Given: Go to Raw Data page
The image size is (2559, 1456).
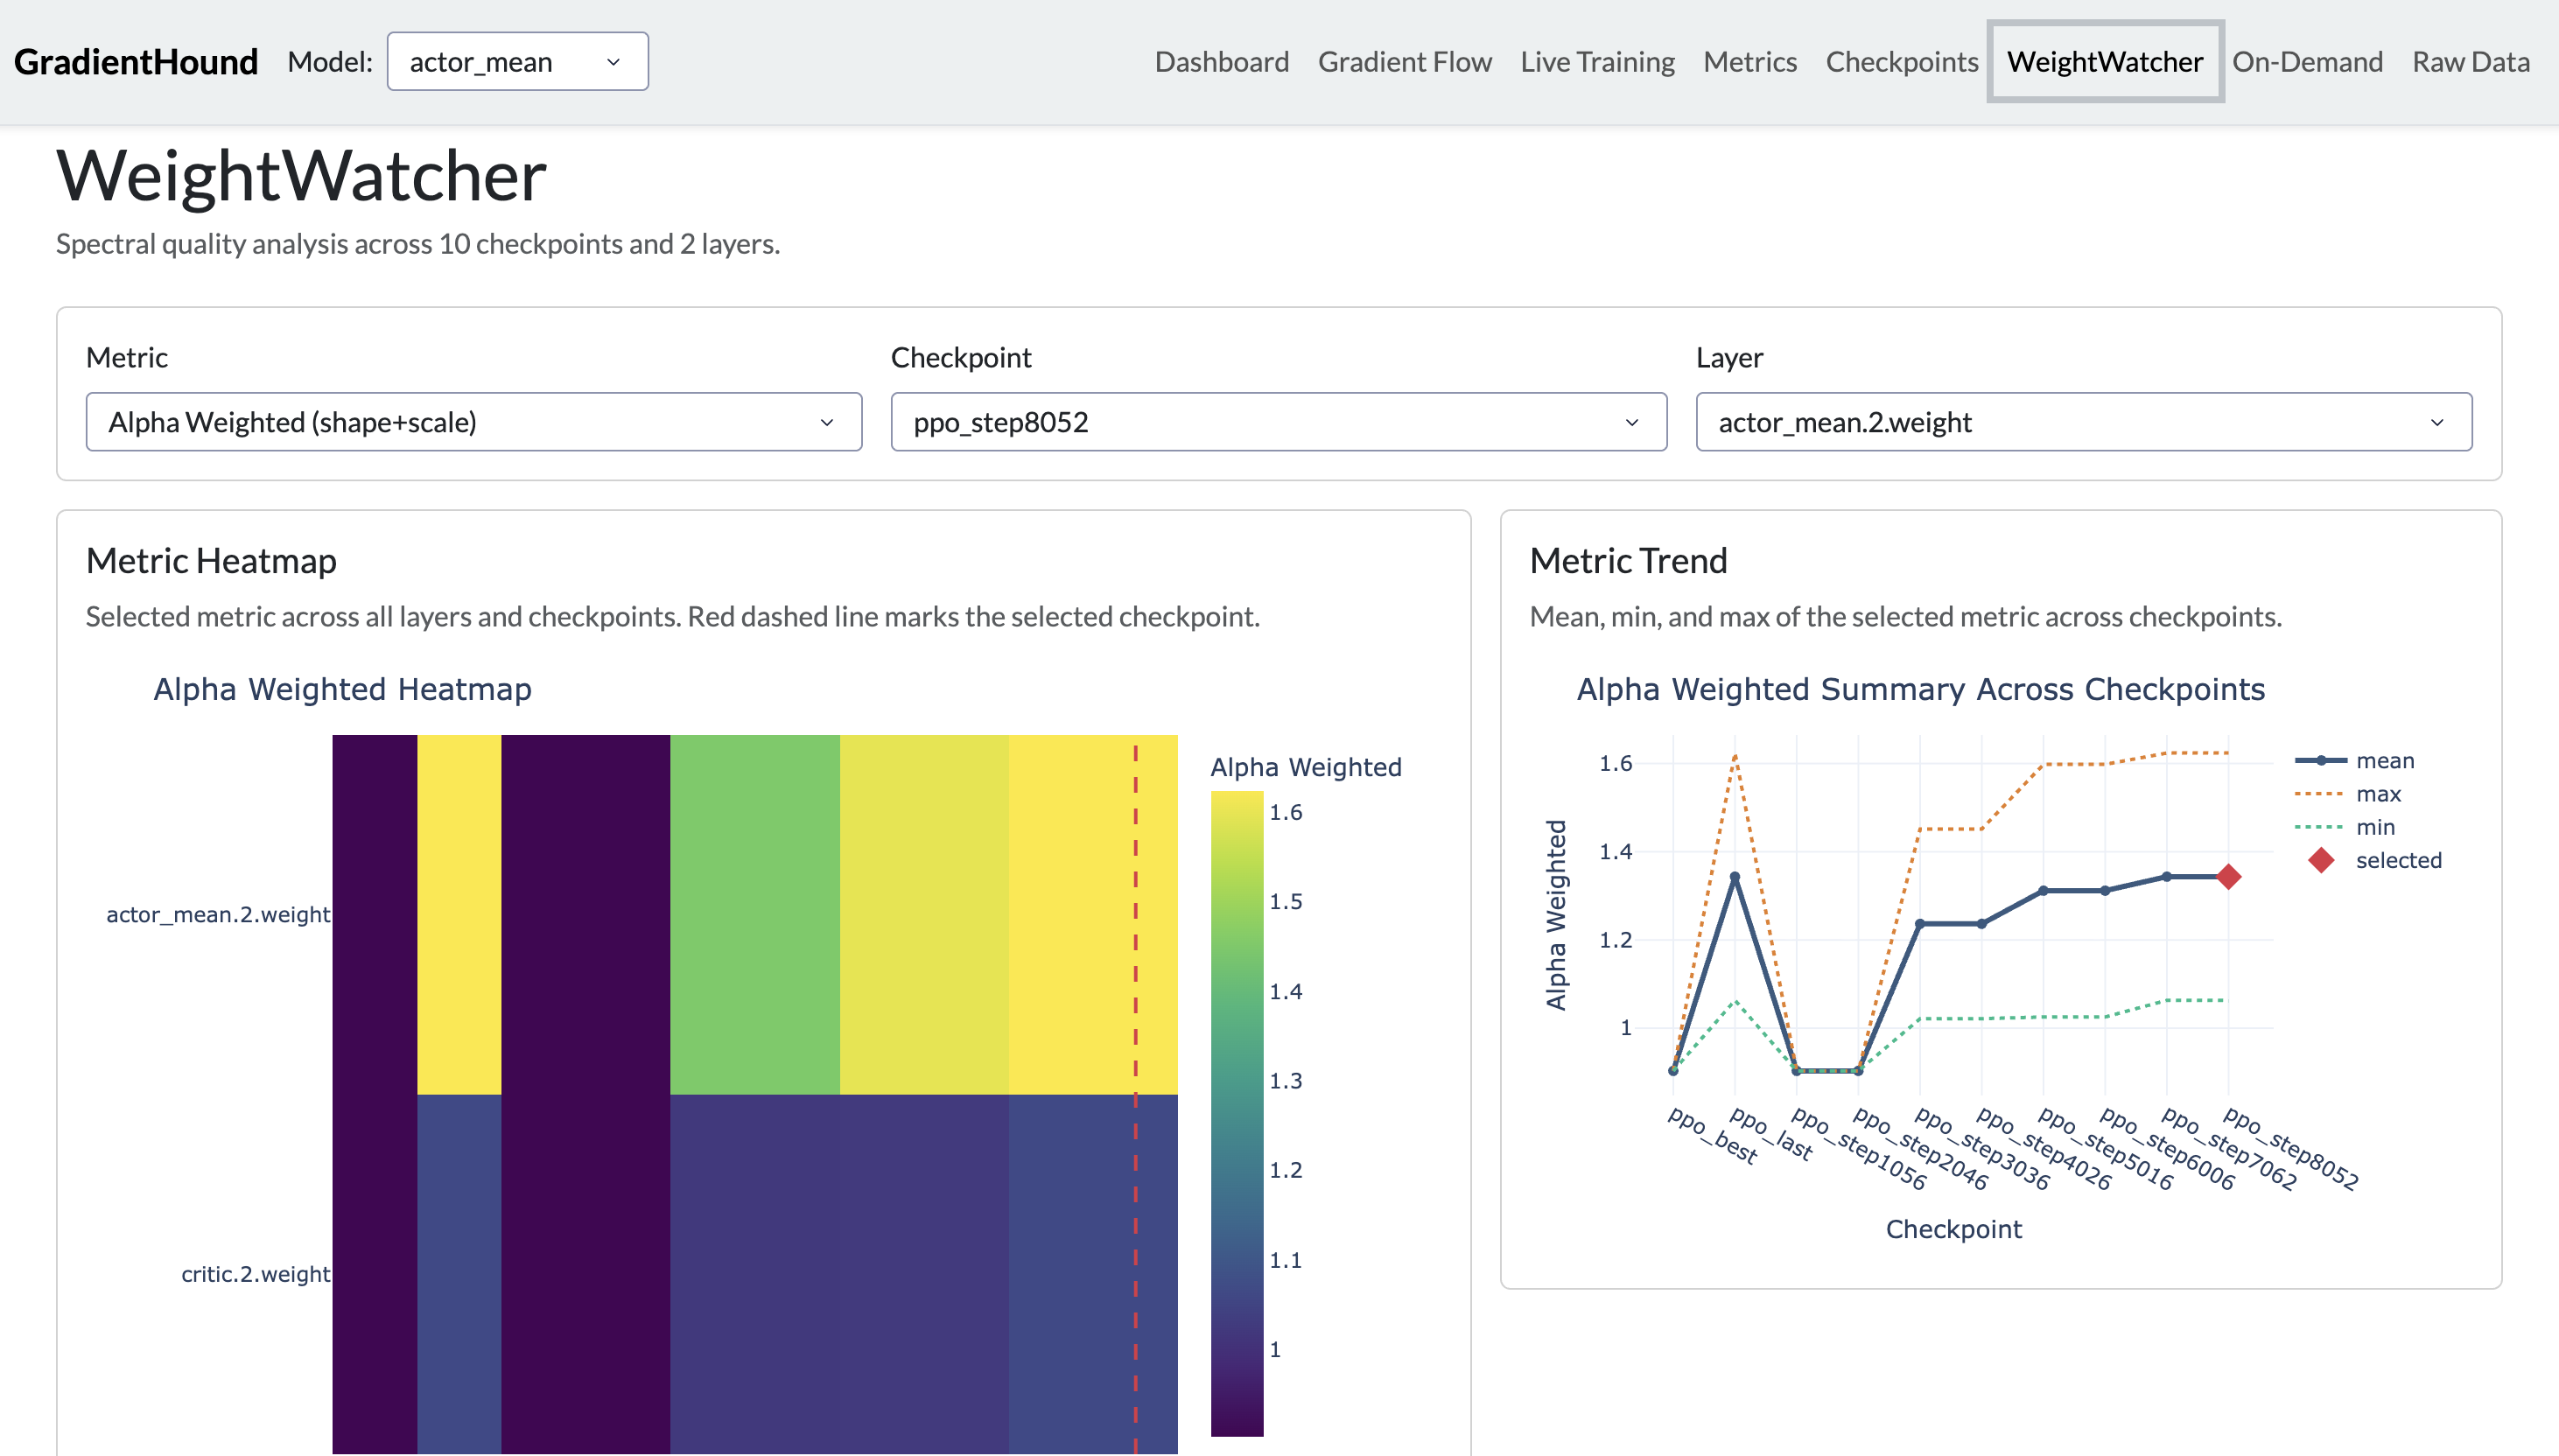Looking at the screenshot, I should [2470, 62].
